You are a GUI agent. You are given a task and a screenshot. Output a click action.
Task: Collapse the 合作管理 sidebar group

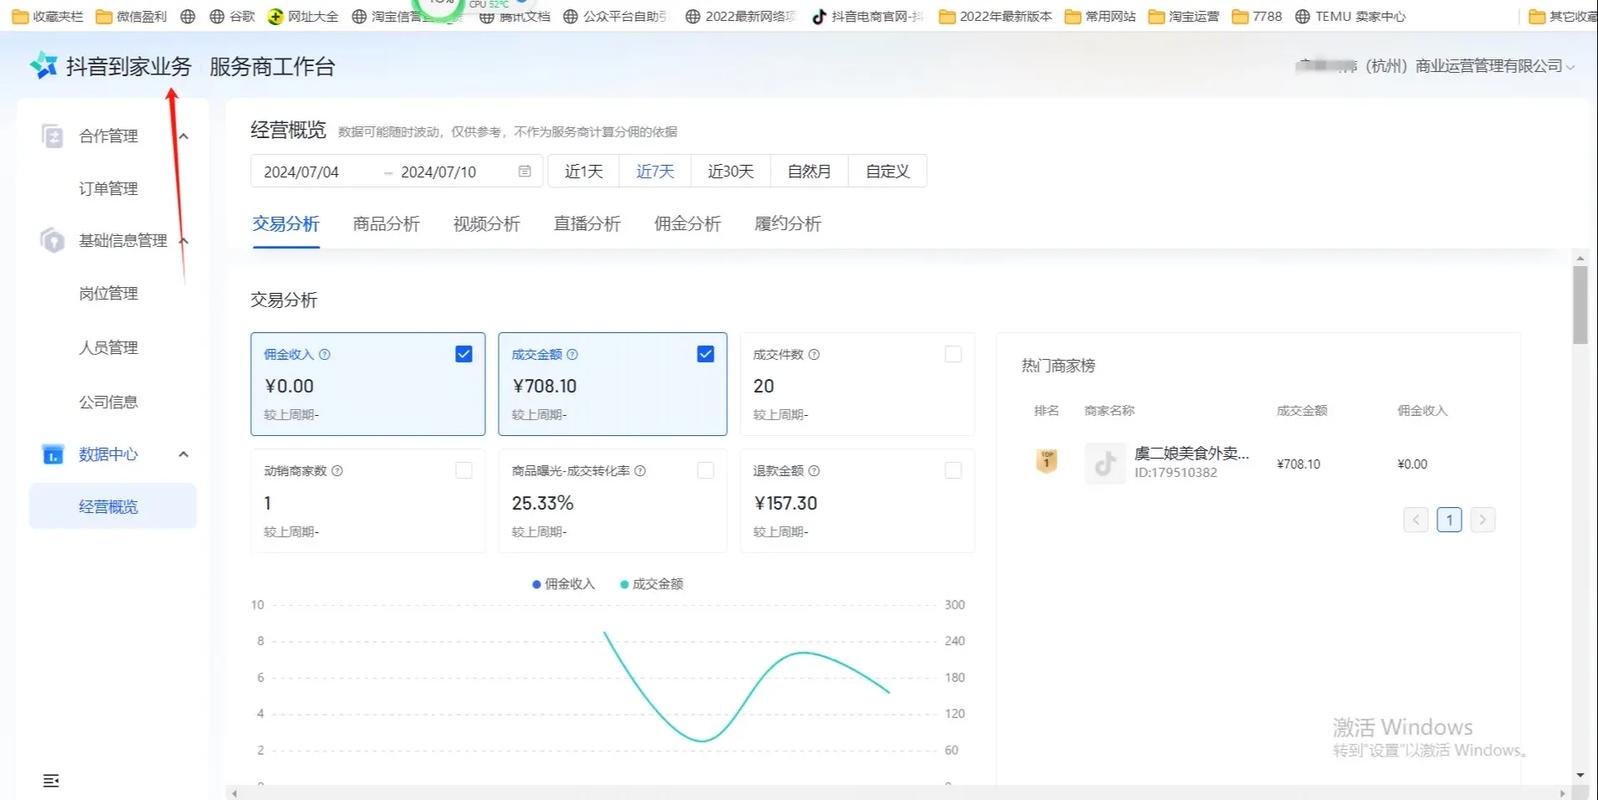tap(183, 136)
